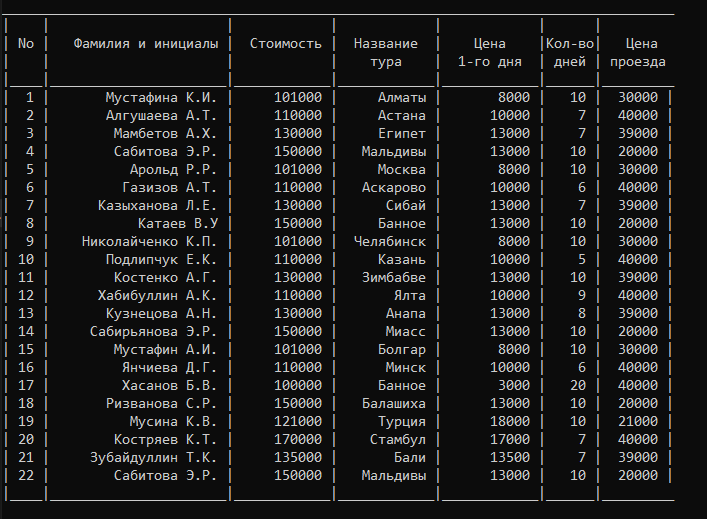Click the cost value 121000
This screenshot has height=519, width=707.
point(298,422)
